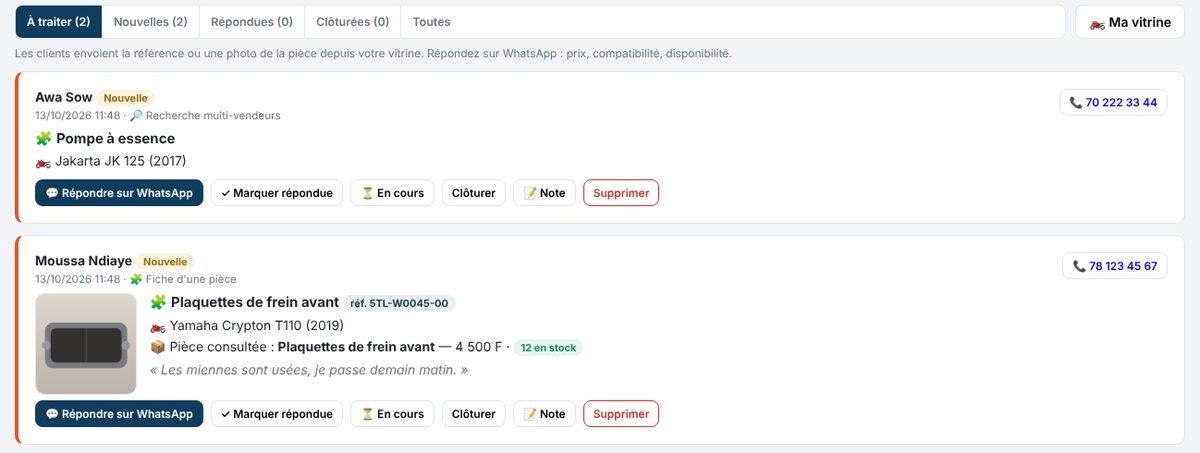Set Moussa Ndiaye's request to En cours

[x=392, y=414]
